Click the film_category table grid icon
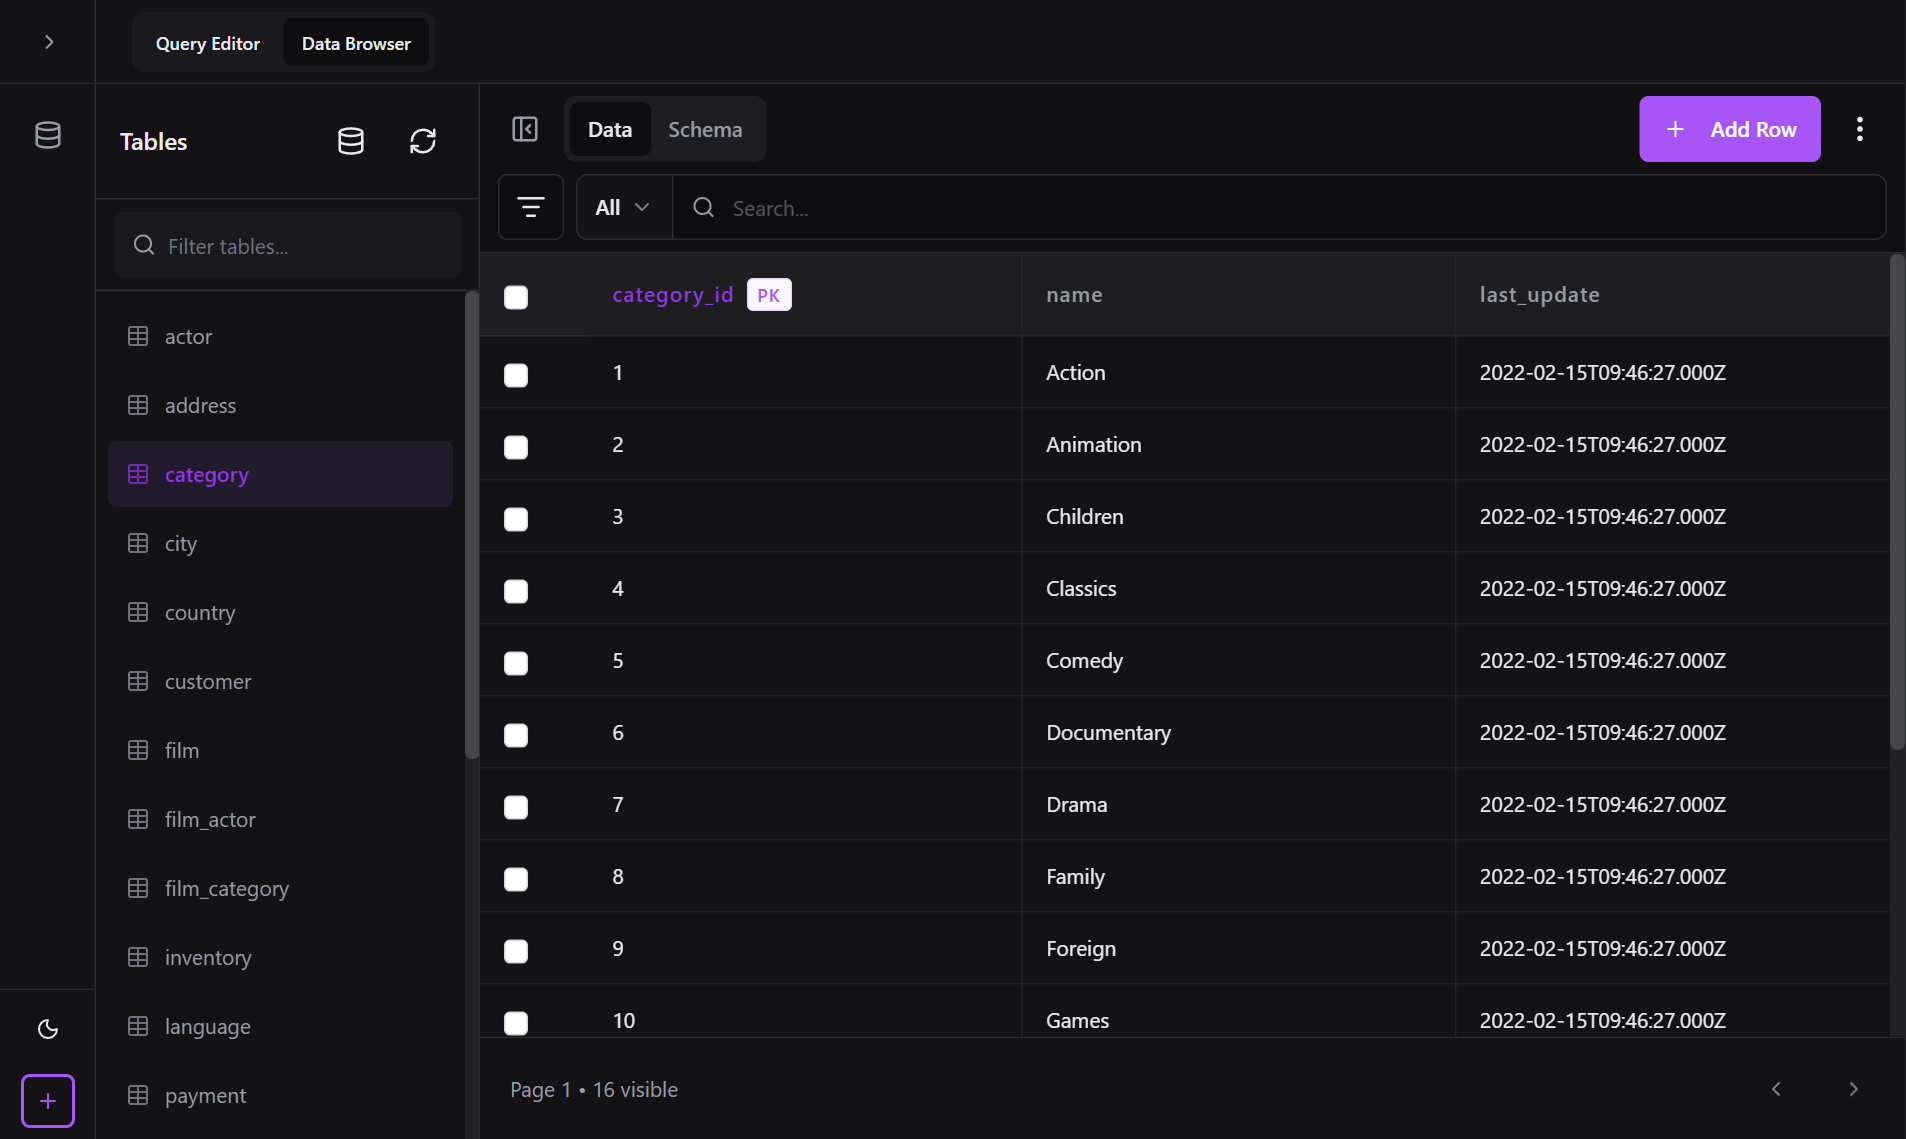Viewport: 1906px width, 1139px height. click(138, 888)
